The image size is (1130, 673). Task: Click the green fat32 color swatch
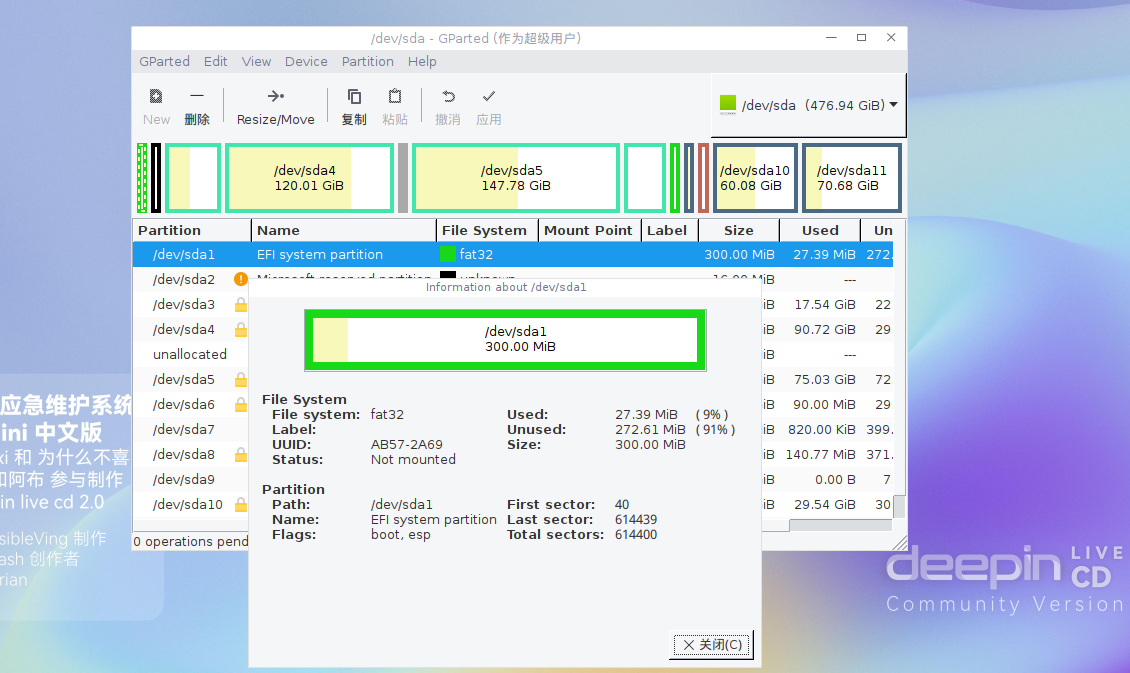(x=447, y=255)
